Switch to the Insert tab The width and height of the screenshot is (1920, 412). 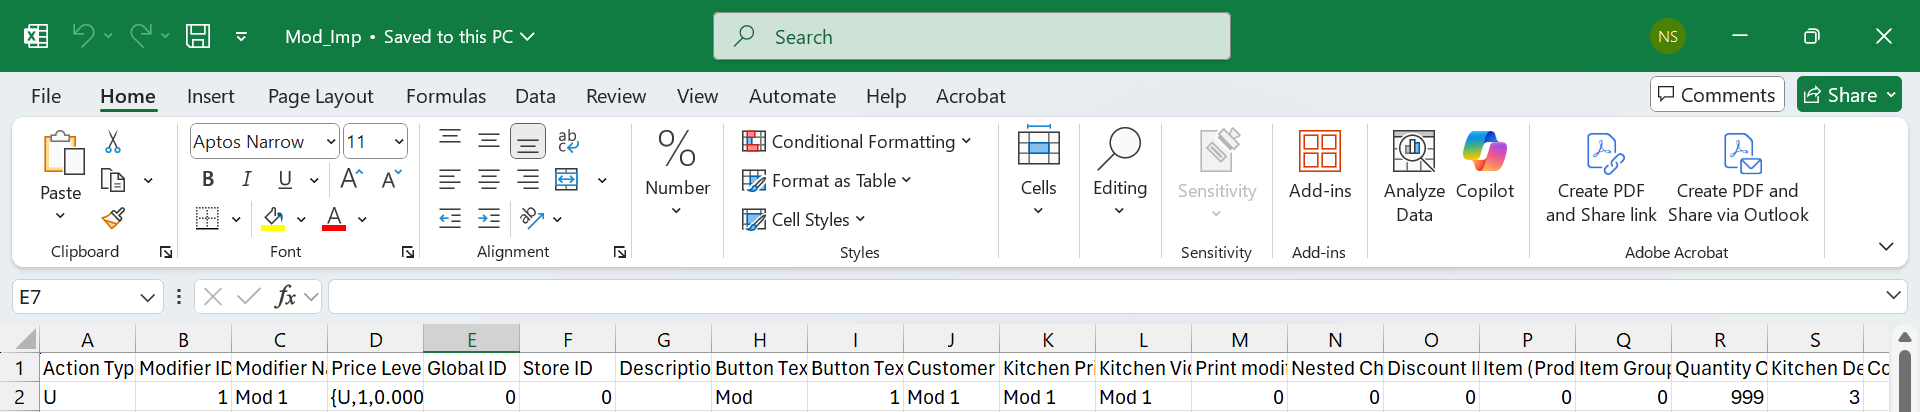[x=210, y=96]
